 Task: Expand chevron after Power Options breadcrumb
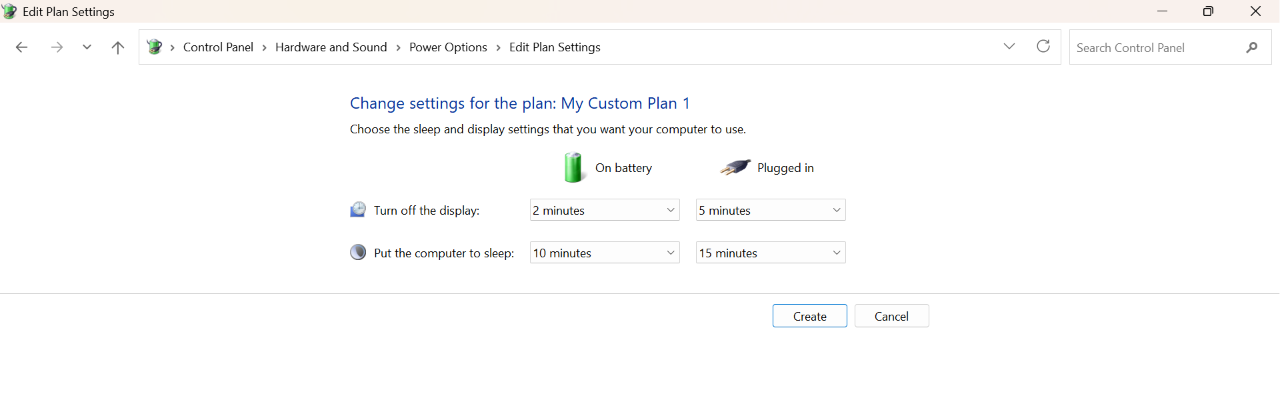pyautogui.click(x=498, y=47)
